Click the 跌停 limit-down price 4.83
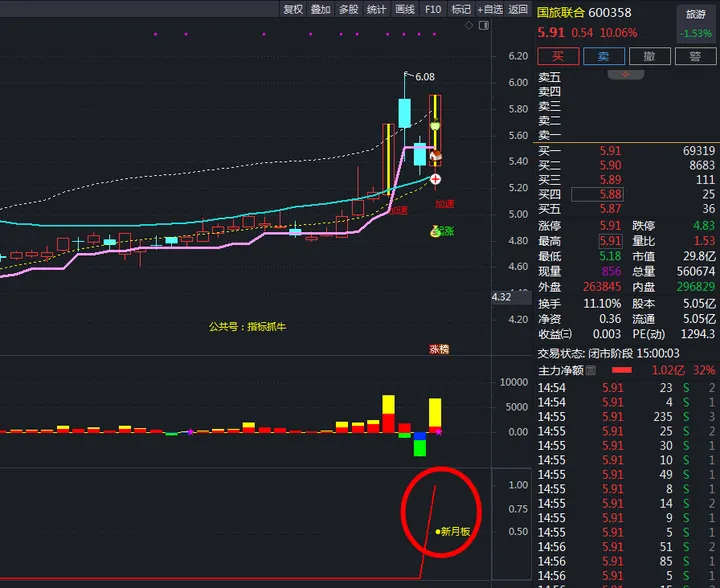 point(704,226)
